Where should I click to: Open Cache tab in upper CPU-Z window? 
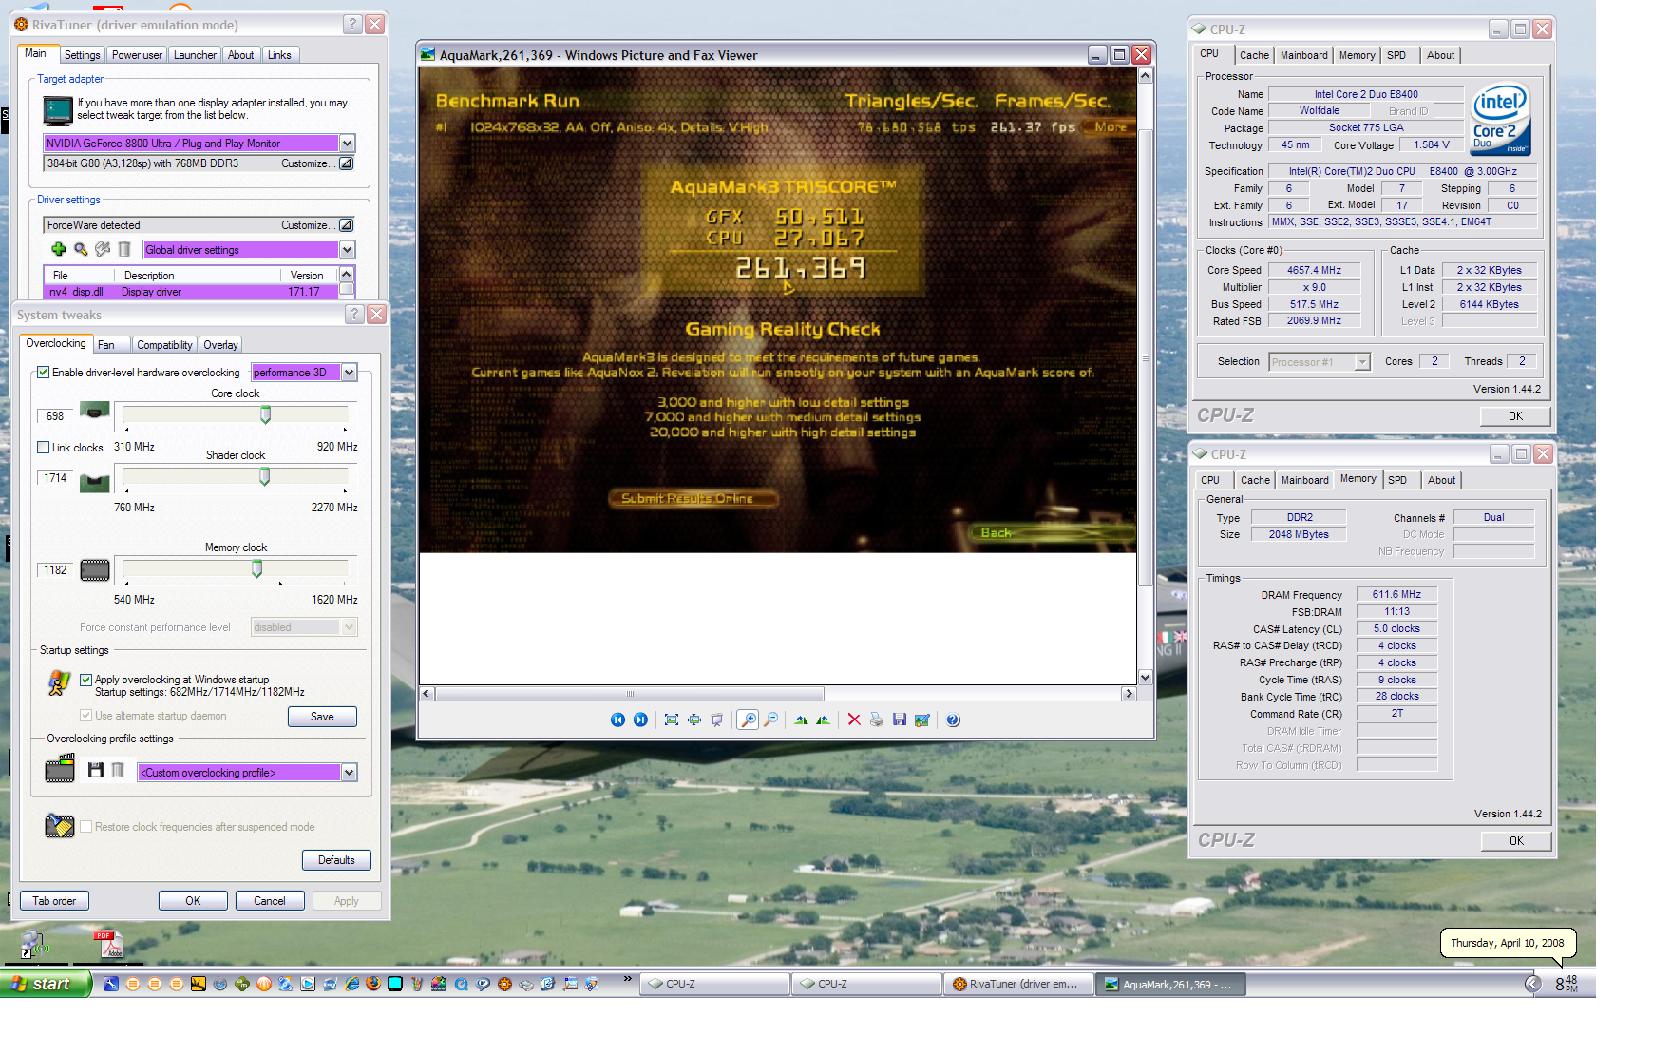click(1254, 55)
